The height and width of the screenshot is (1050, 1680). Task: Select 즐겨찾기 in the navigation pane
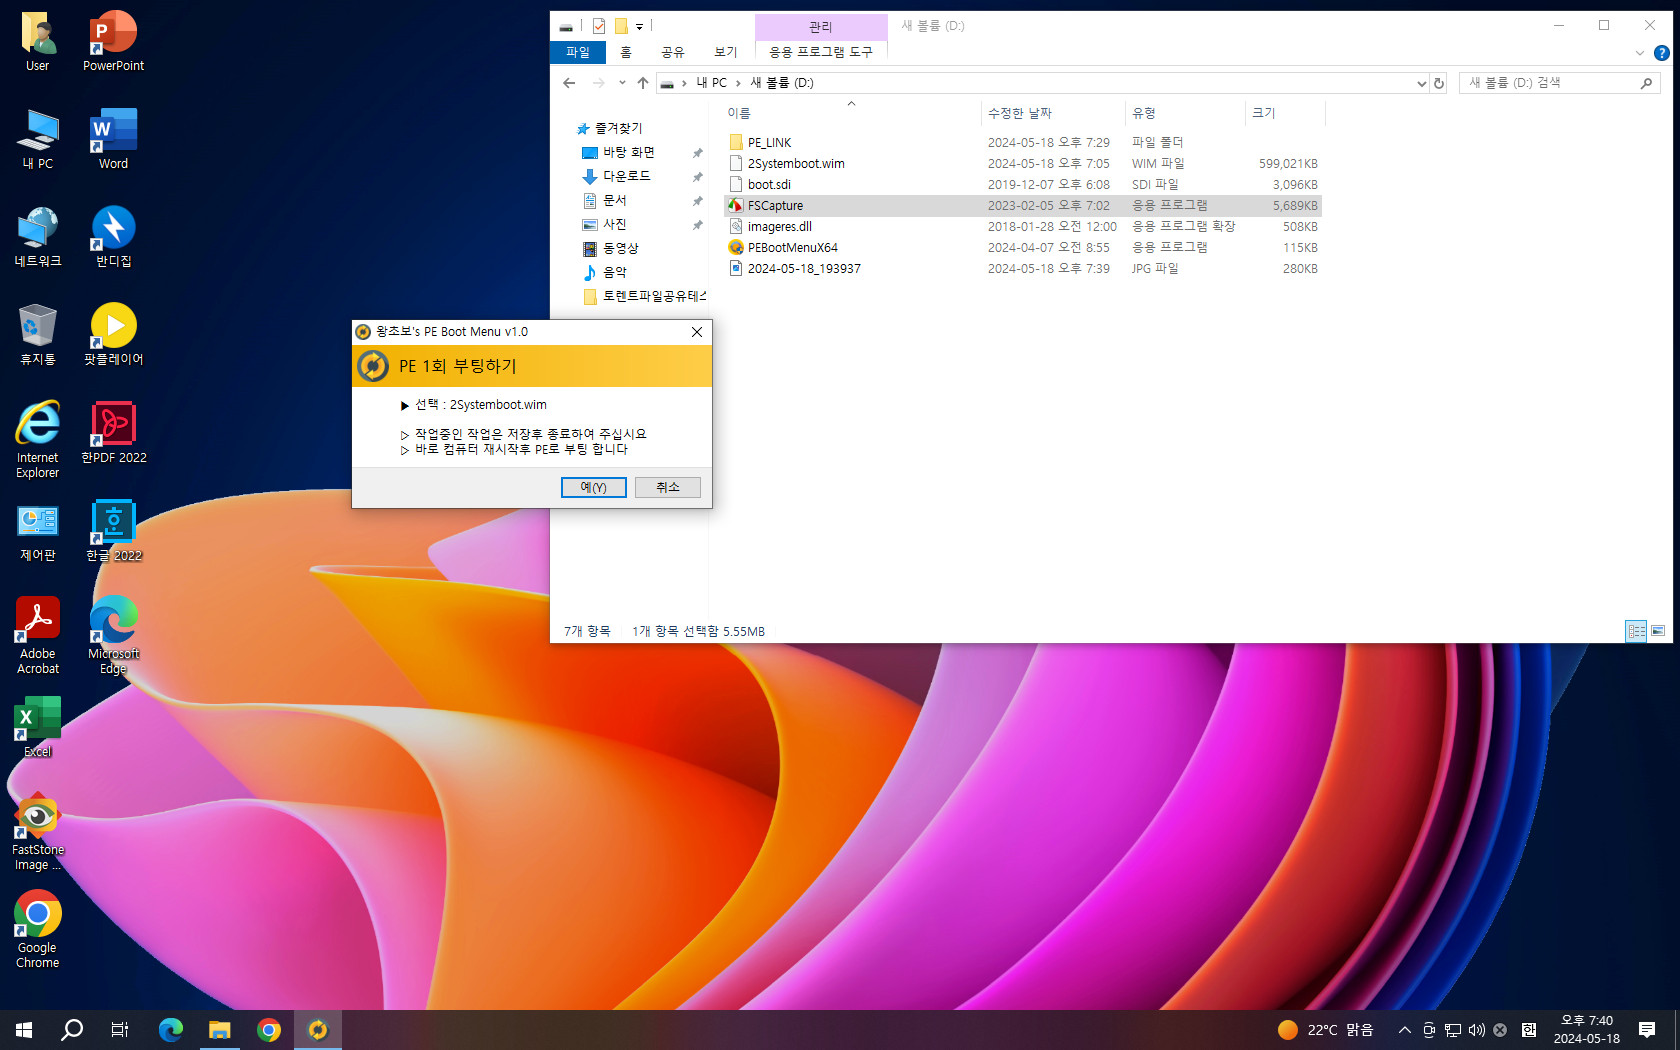[x=610, y=128]
